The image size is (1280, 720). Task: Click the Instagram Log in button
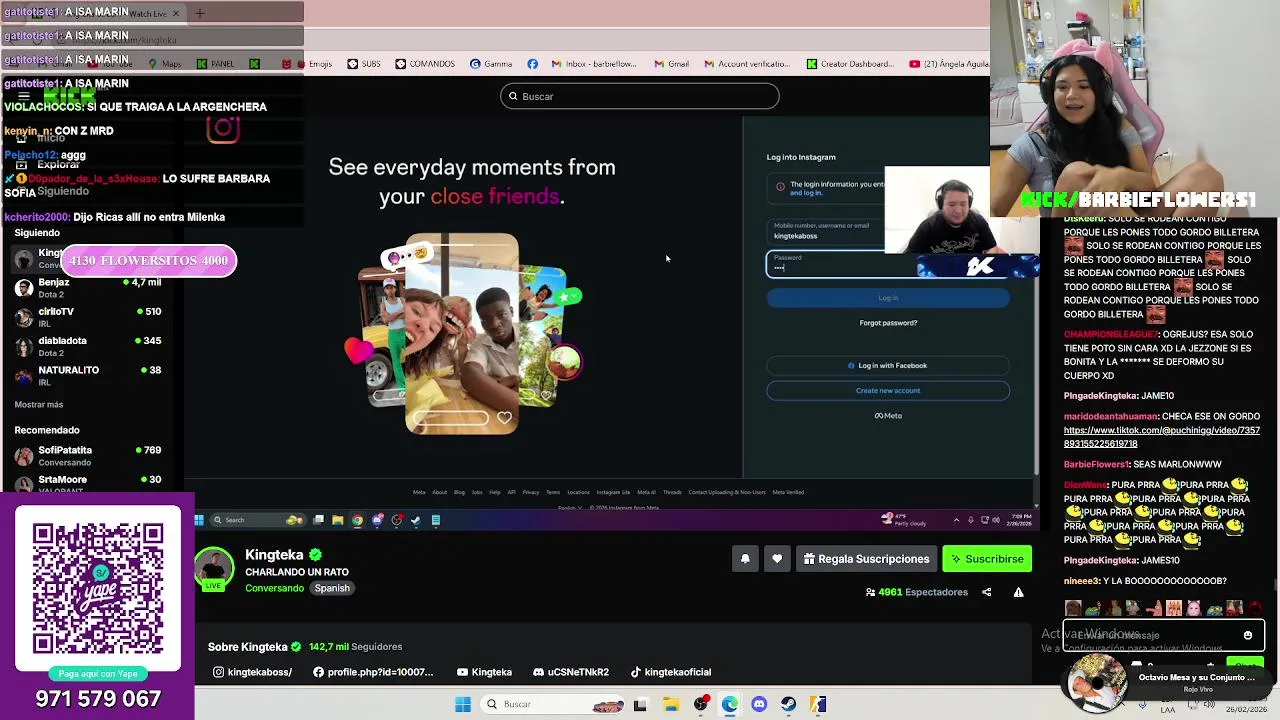pyautogui.click(x=888, y=298)
